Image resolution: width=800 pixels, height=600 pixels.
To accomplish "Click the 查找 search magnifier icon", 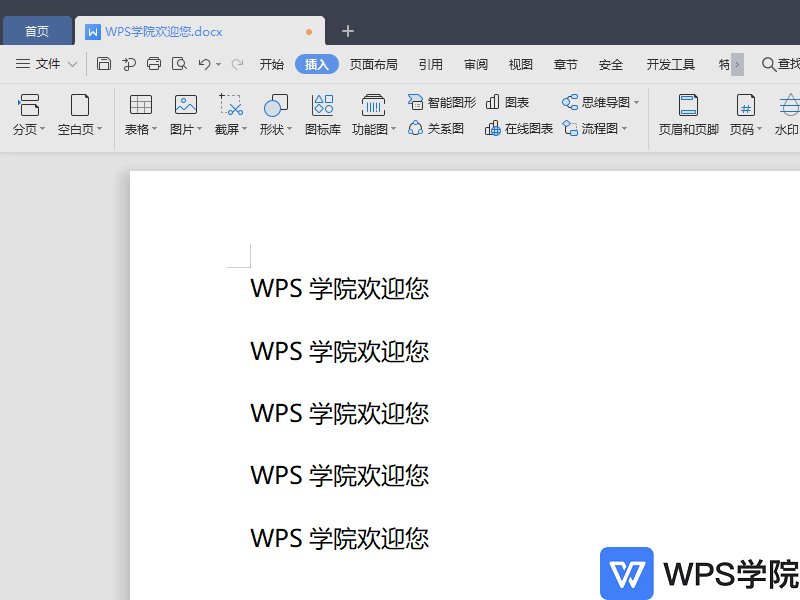I will click(768, 64).
